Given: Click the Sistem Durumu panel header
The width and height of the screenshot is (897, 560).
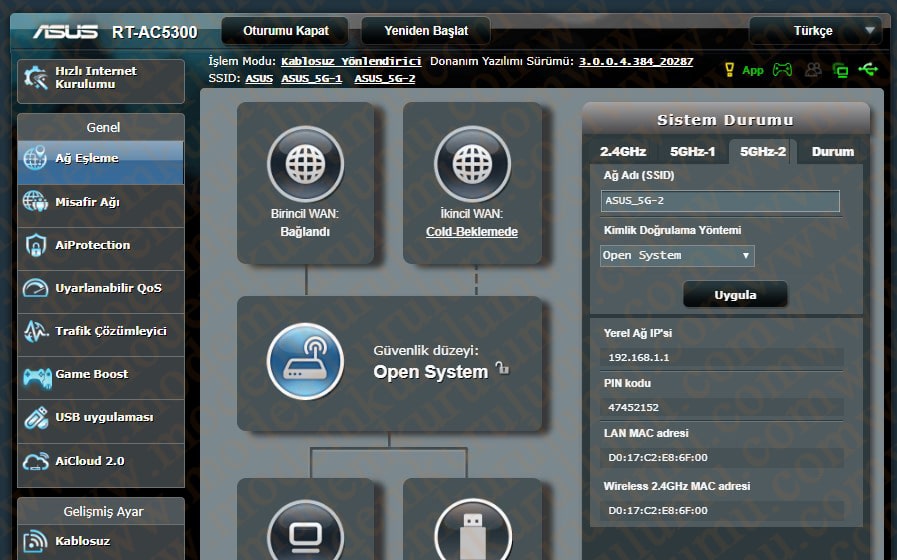Looking at the screenshot, I should 725,120.
